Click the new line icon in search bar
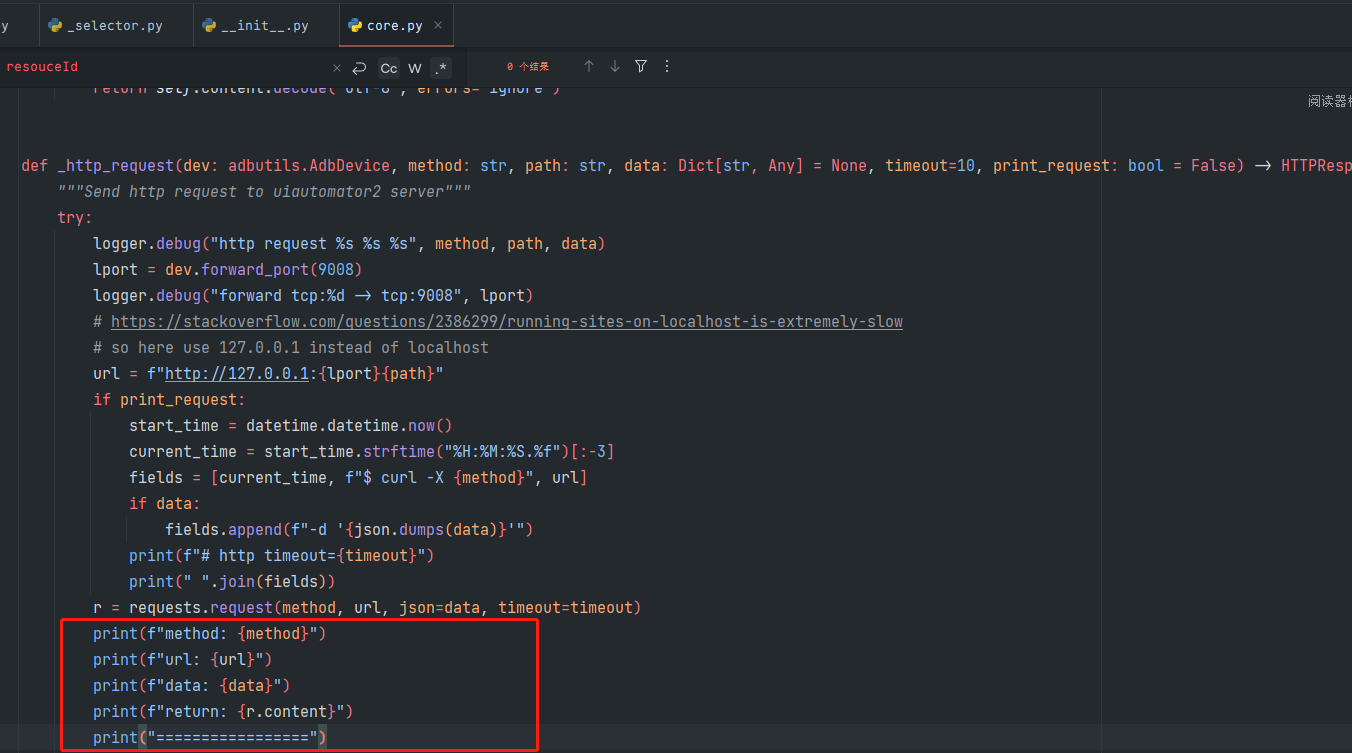This screenshot has width=1352, height=753. coord(359,67)
